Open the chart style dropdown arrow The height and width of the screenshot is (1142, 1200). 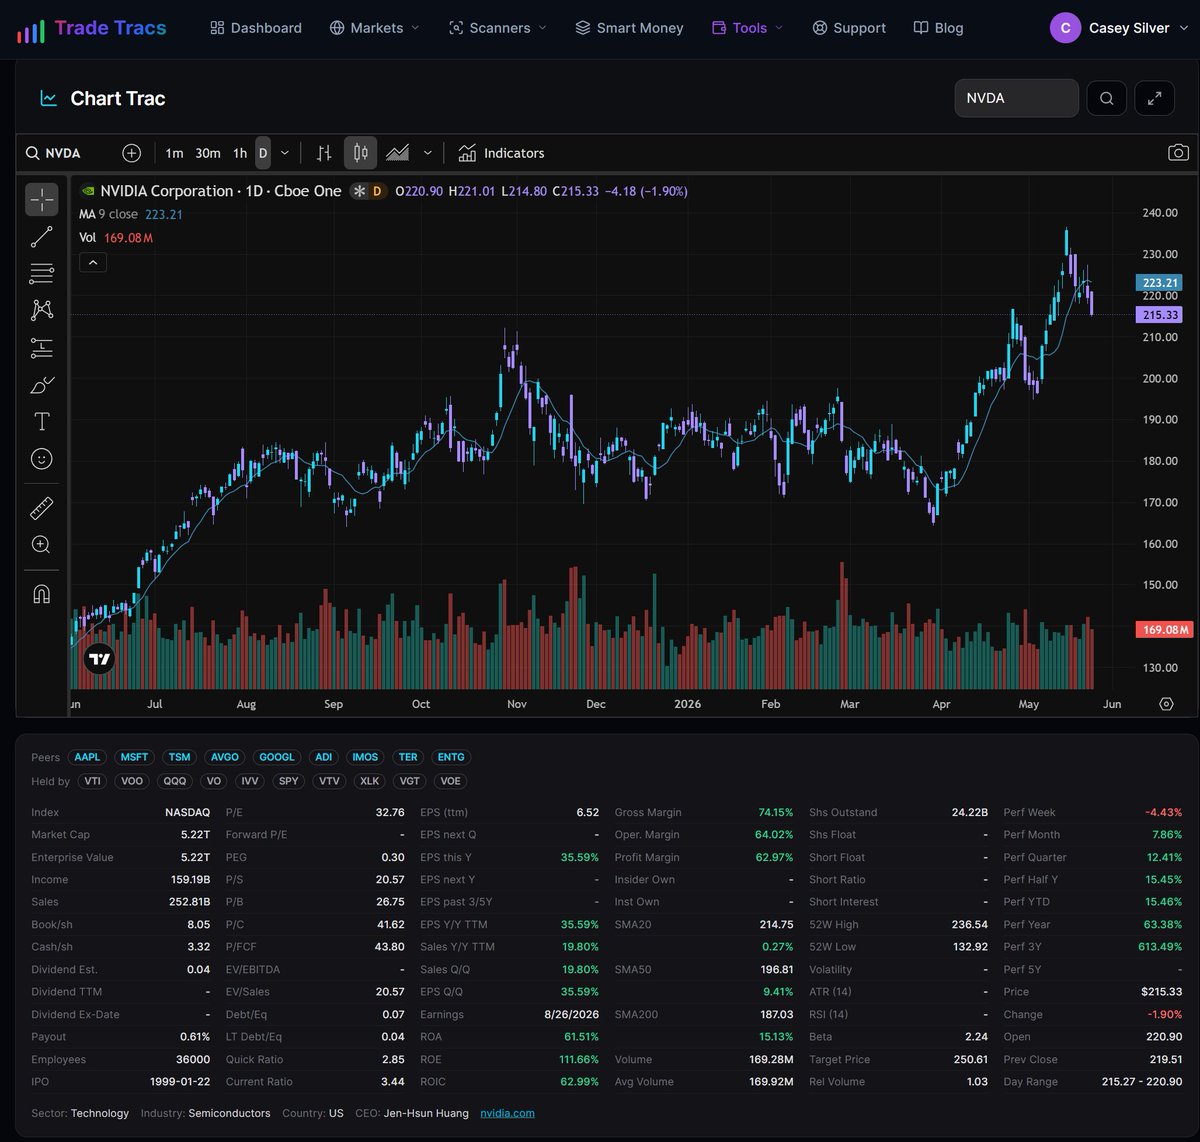[428, 153]
